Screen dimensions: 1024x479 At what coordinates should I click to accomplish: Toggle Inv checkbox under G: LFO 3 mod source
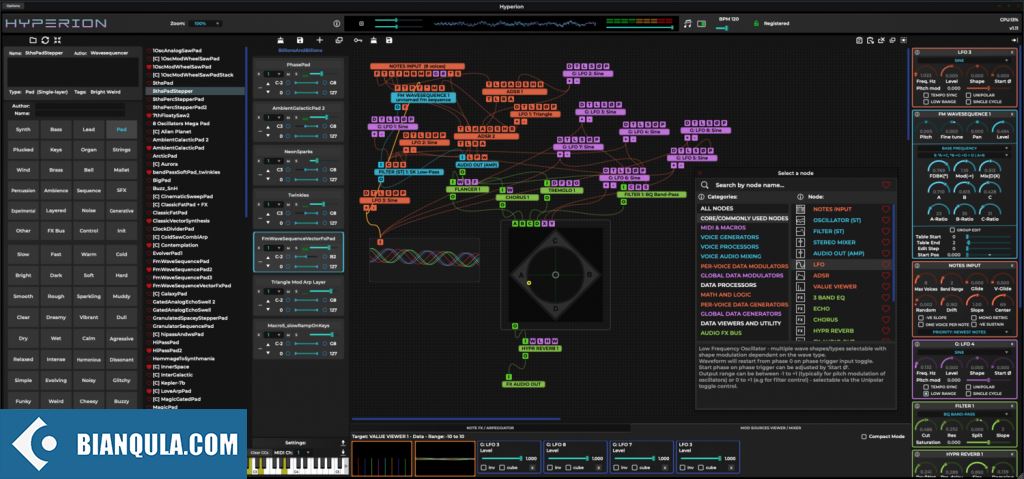(x=484, y=467)
